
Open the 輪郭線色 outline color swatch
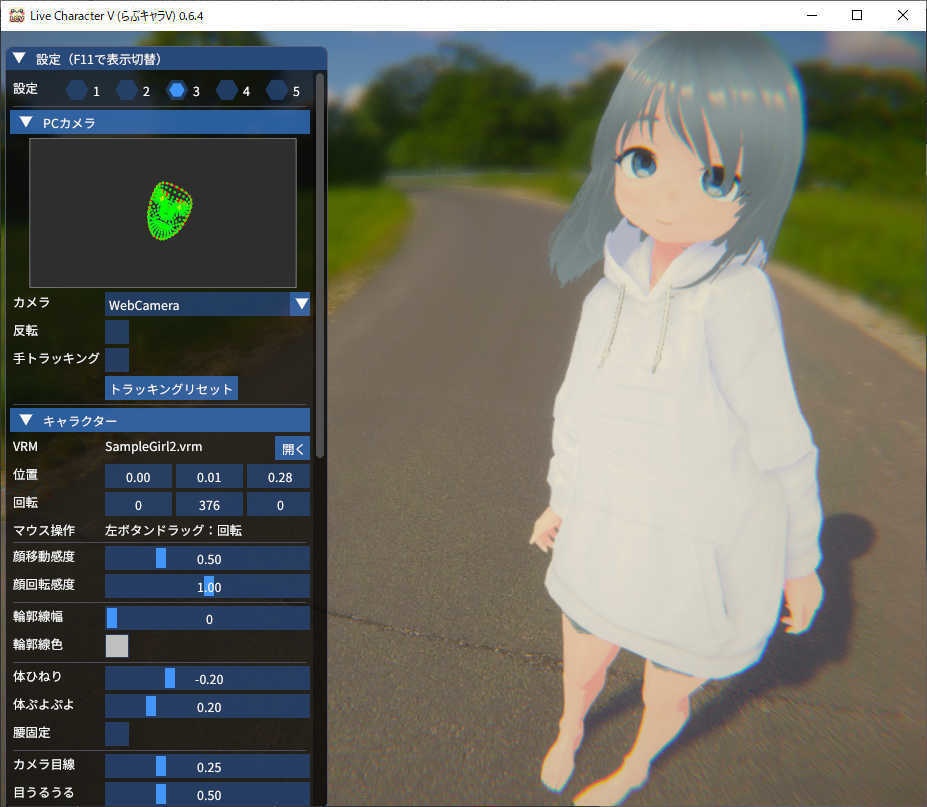tap(116, 646)
